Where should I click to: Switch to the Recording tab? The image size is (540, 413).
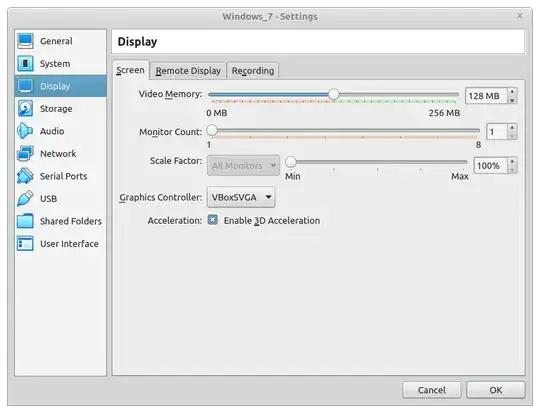[x=253, y=71]
